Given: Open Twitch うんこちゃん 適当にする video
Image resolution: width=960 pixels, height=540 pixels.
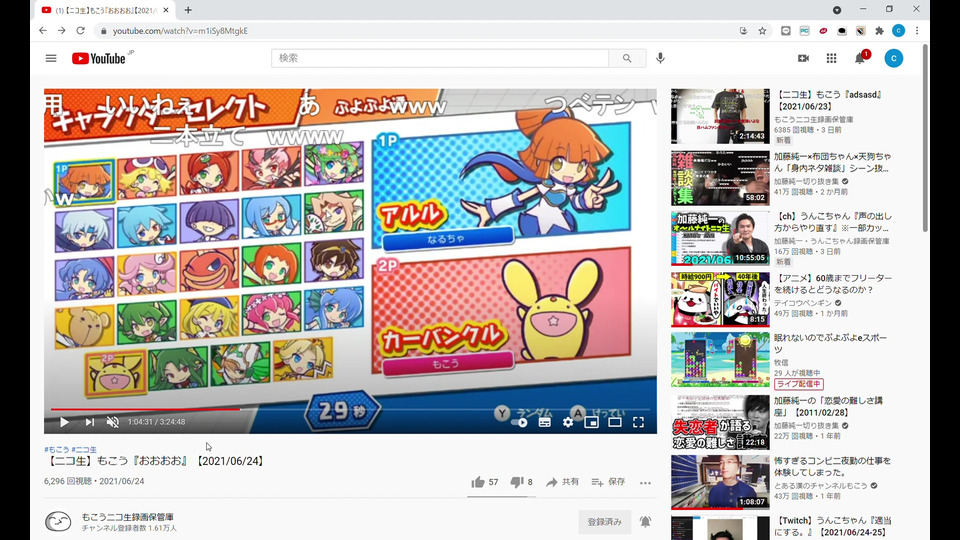Looking at the screenshot, I should click(833, 527).
